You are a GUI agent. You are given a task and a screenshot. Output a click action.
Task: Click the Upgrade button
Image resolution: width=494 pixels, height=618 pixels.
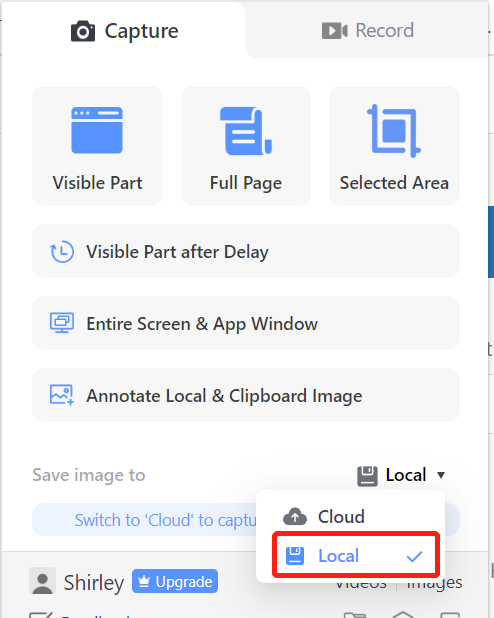pos(175,581)
